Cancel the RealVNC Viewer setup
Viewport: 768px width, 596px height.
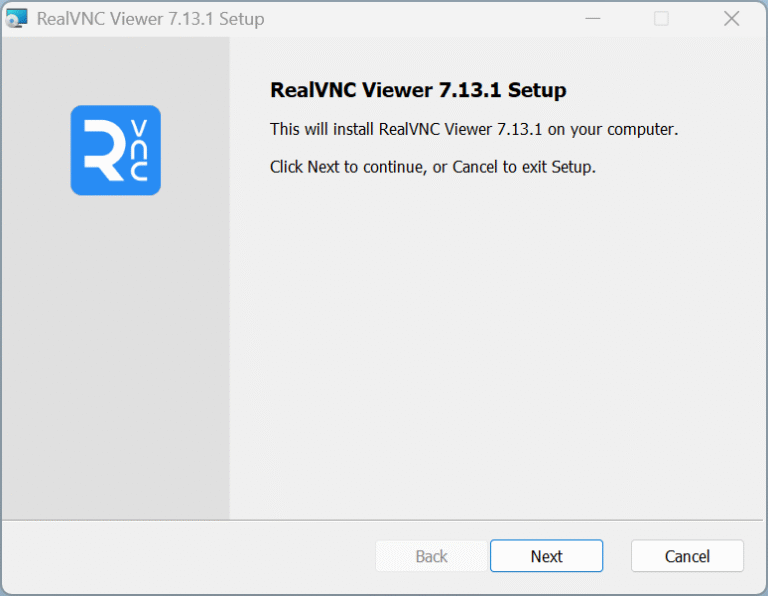pos(687,556)
